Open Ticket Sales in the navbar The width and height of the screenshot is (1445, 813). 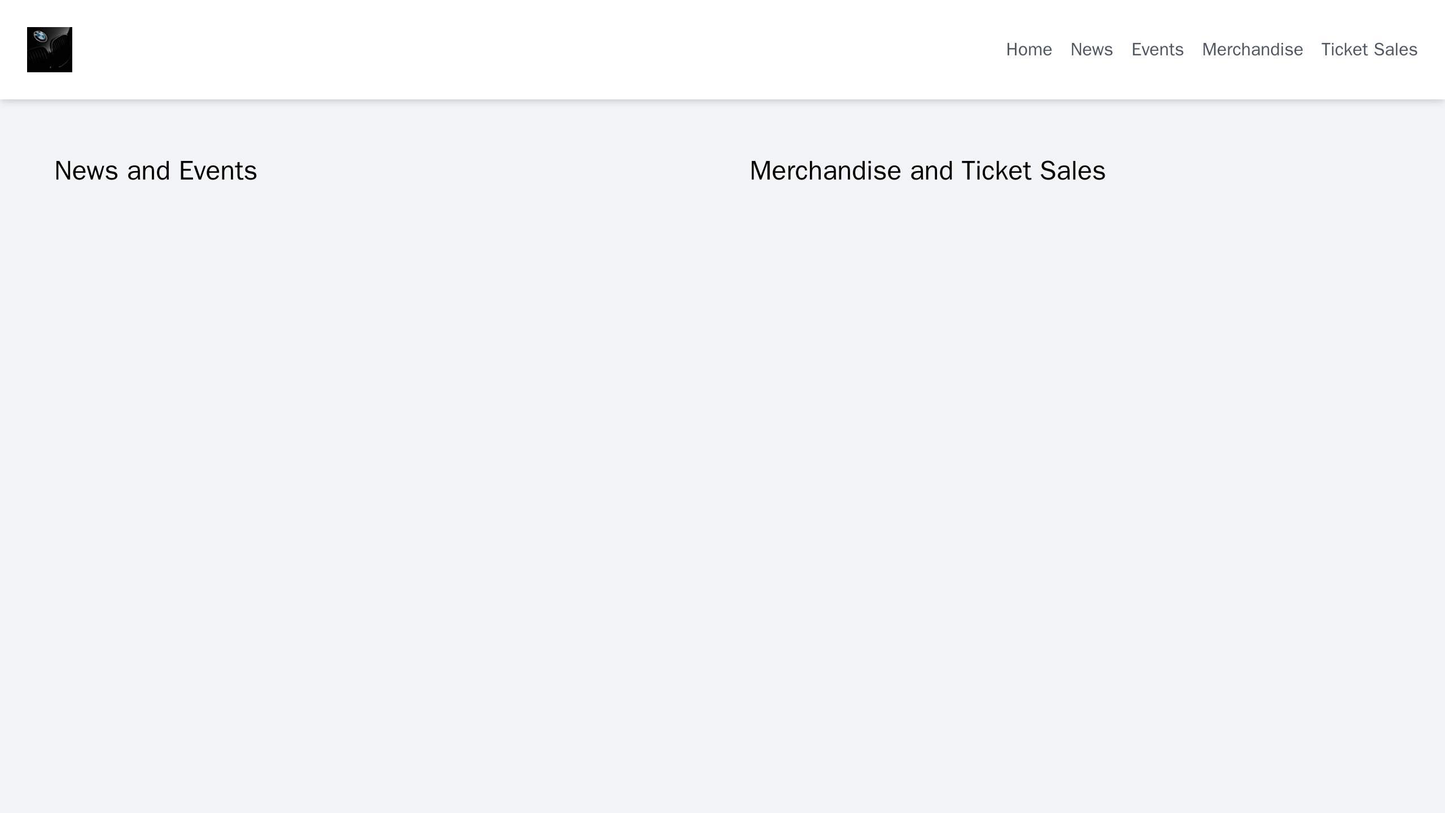1368,50
